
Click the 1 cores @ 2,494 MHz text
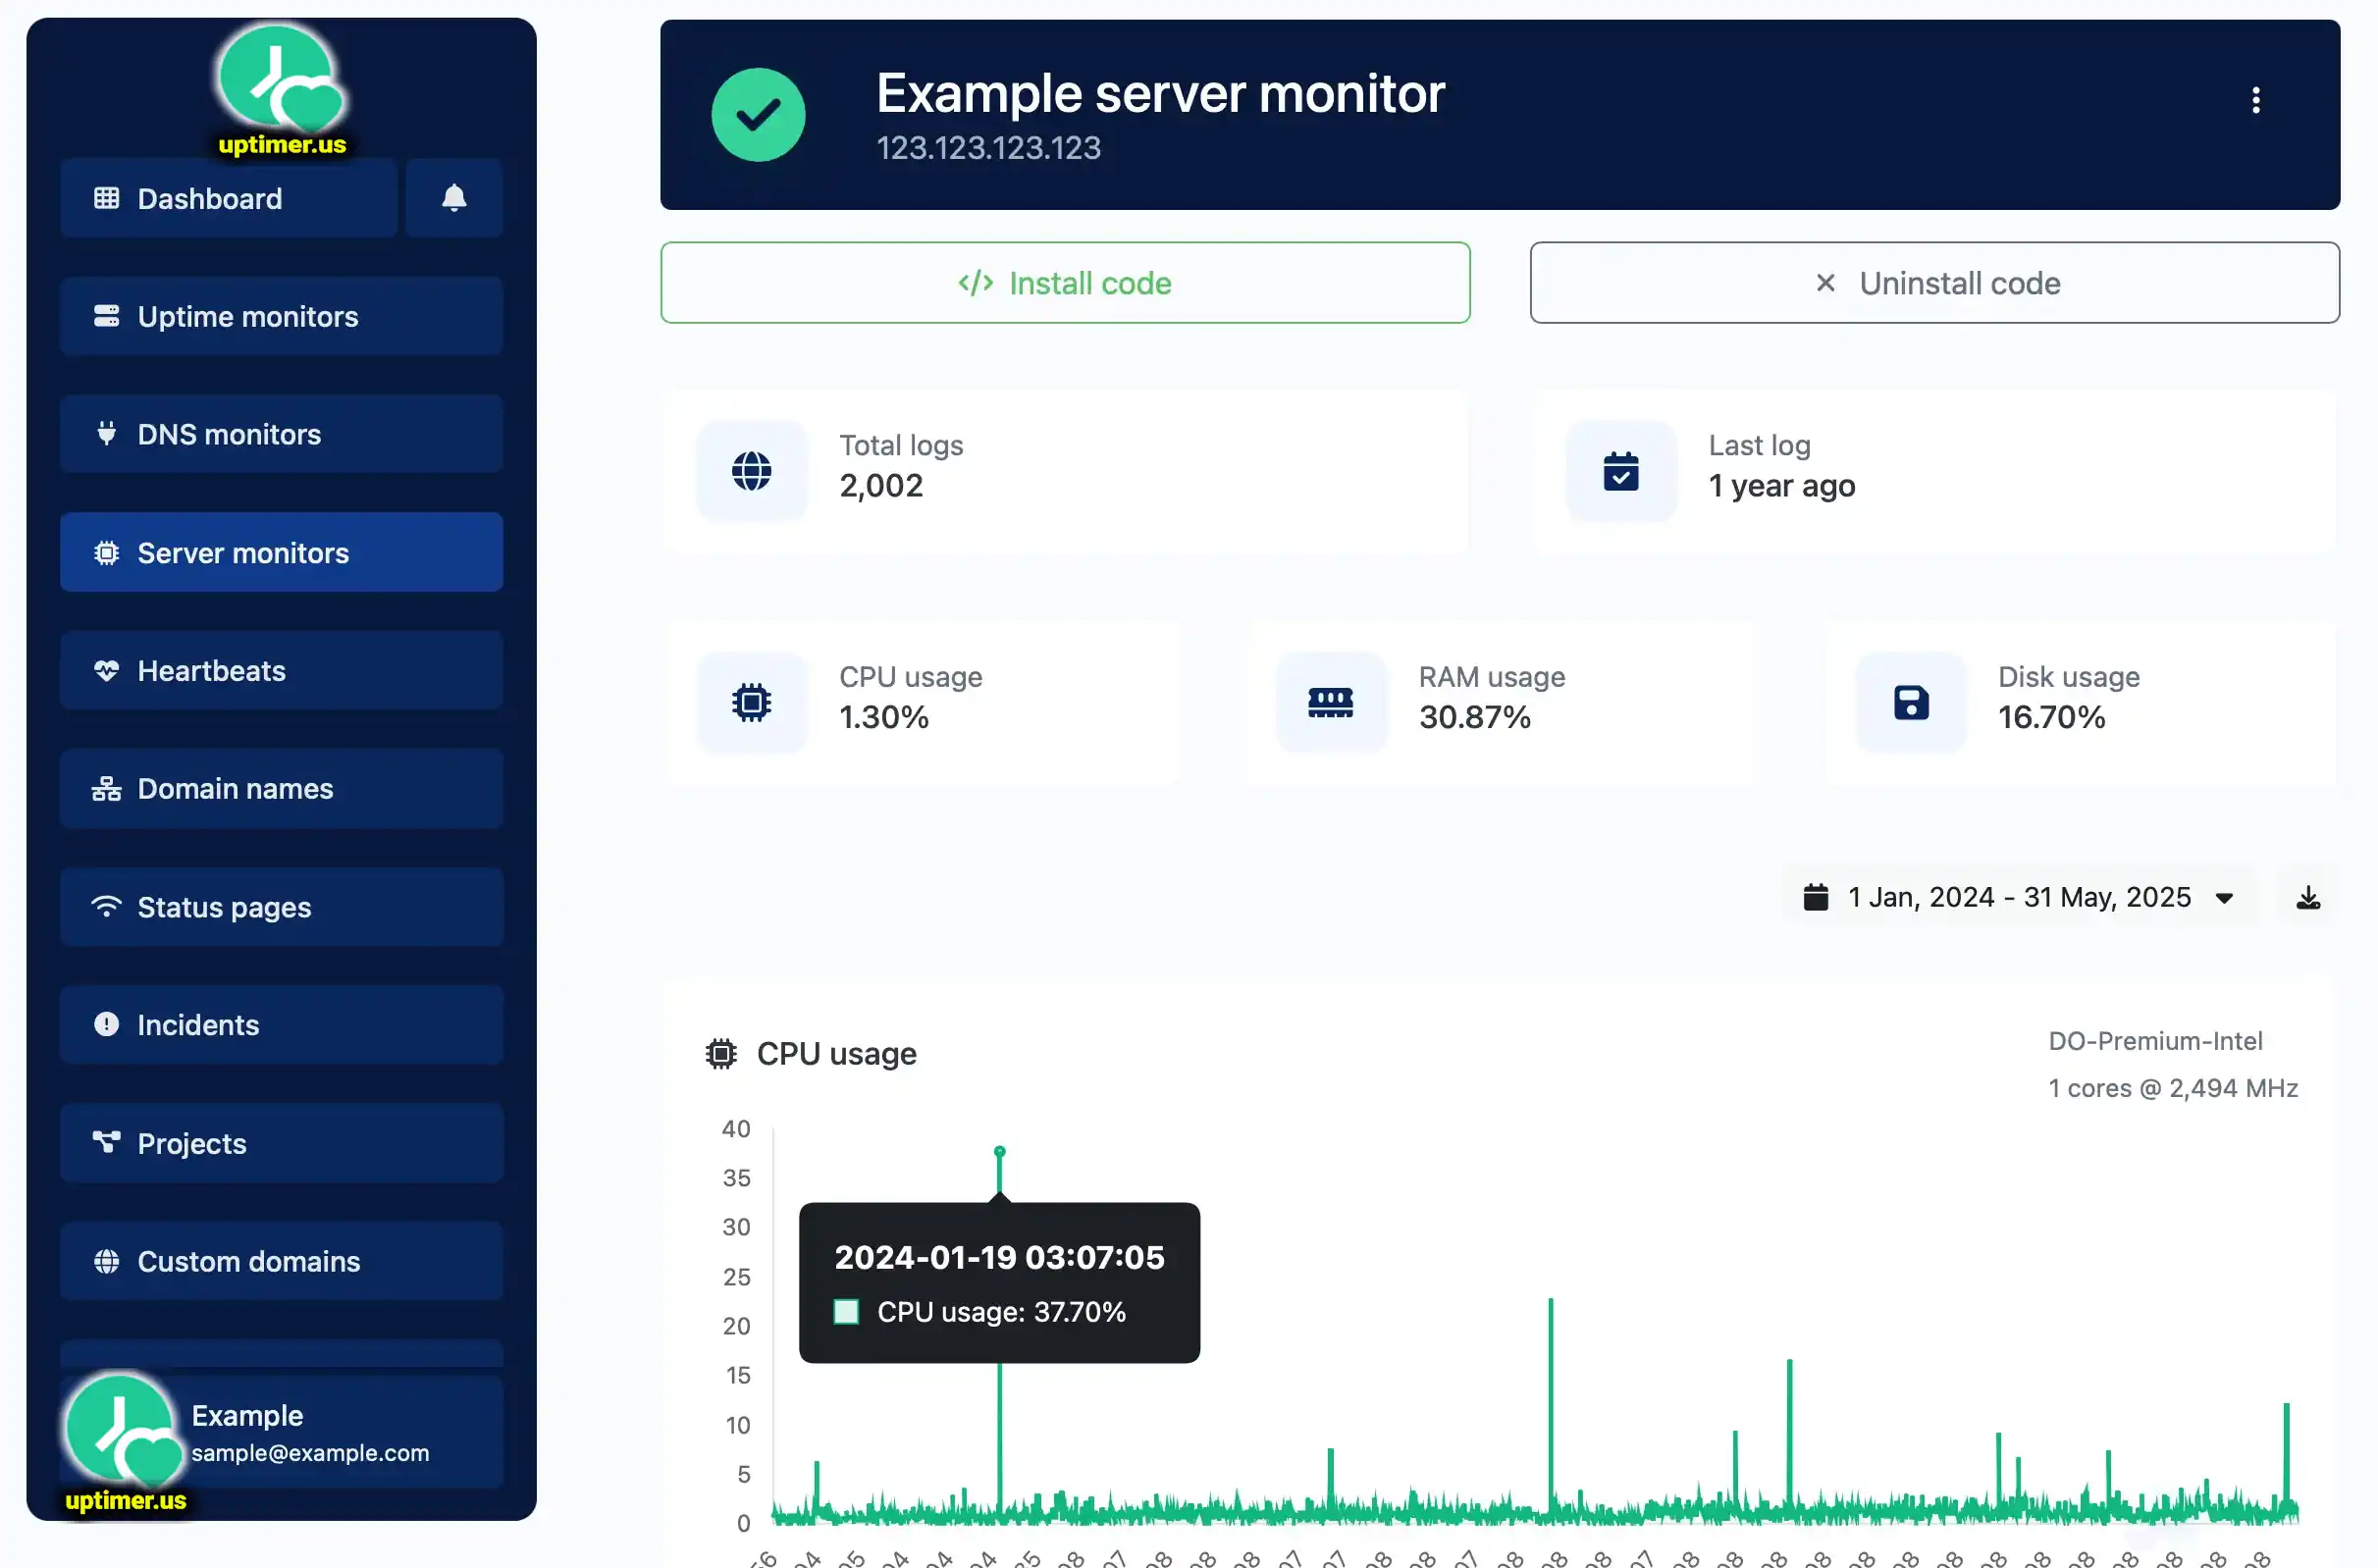tap(2172, 1087)
